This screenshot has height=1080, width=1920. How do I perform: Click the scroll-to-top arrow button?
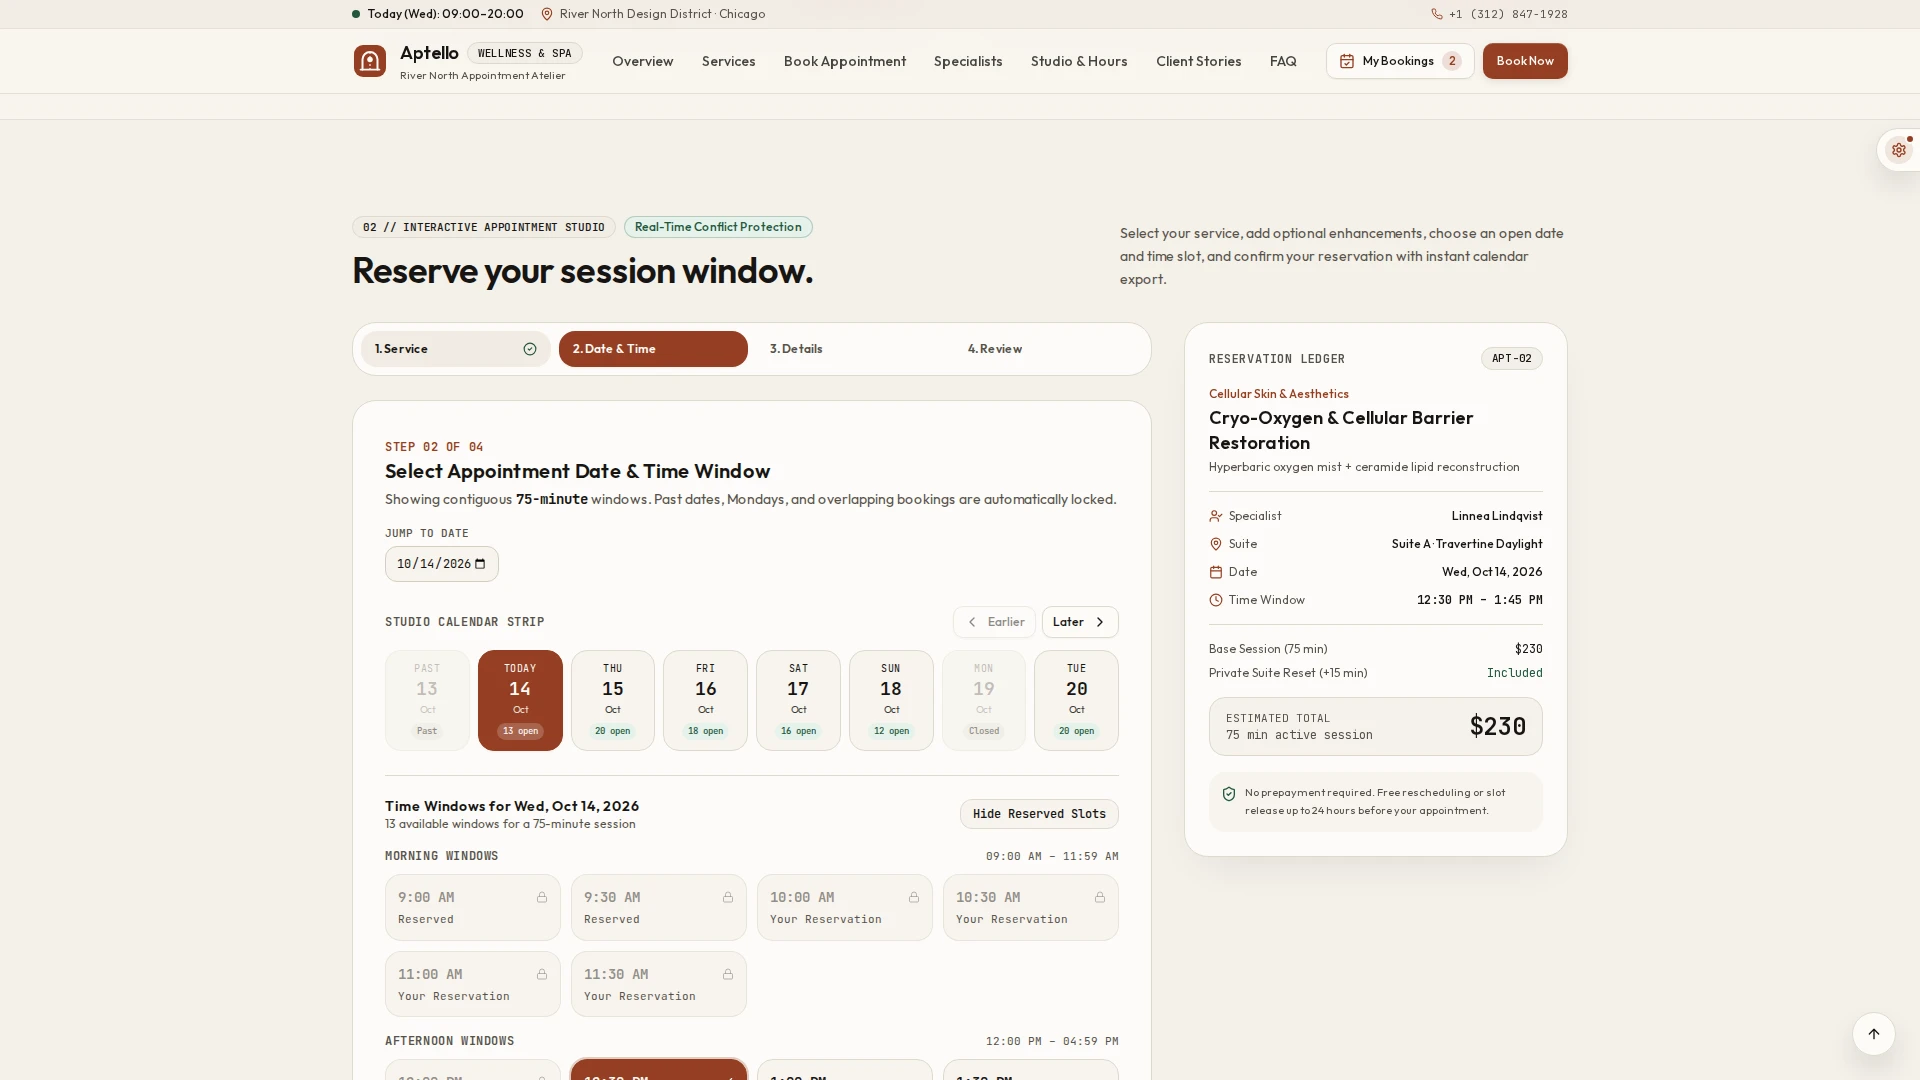point(1873,1034)
